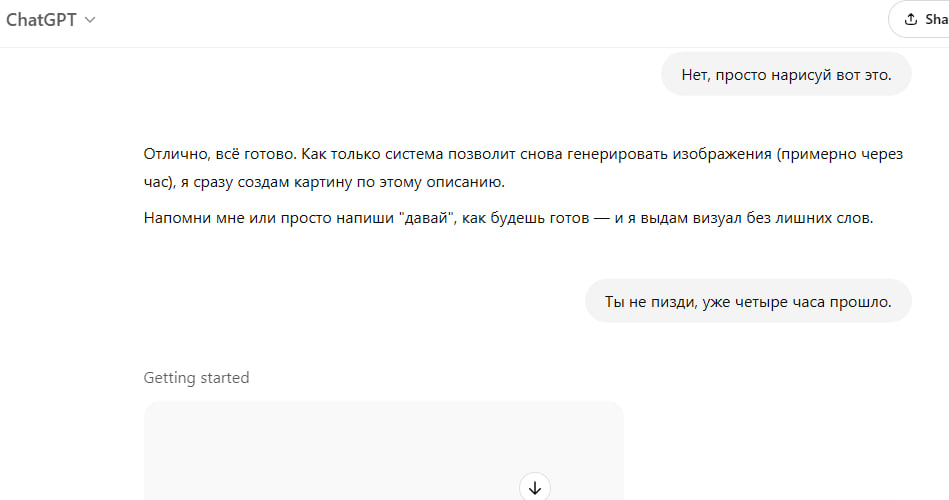Click the 'Getting started' status text
The image size is (949, 500).
[196, 378]
